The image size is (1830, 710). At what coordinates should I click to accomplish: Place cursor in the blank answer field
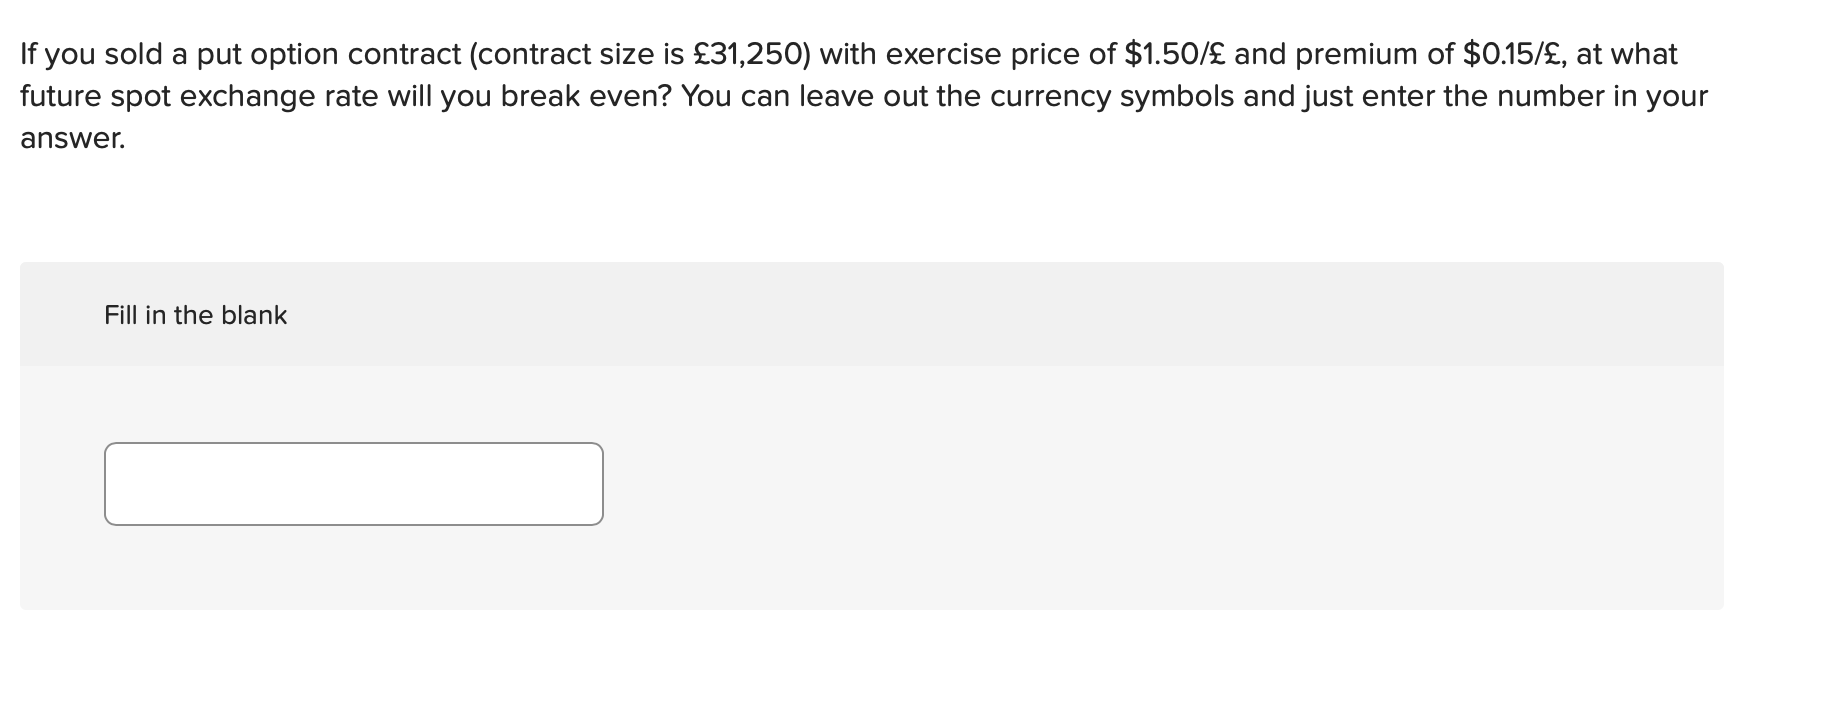[x=353, y=483]
